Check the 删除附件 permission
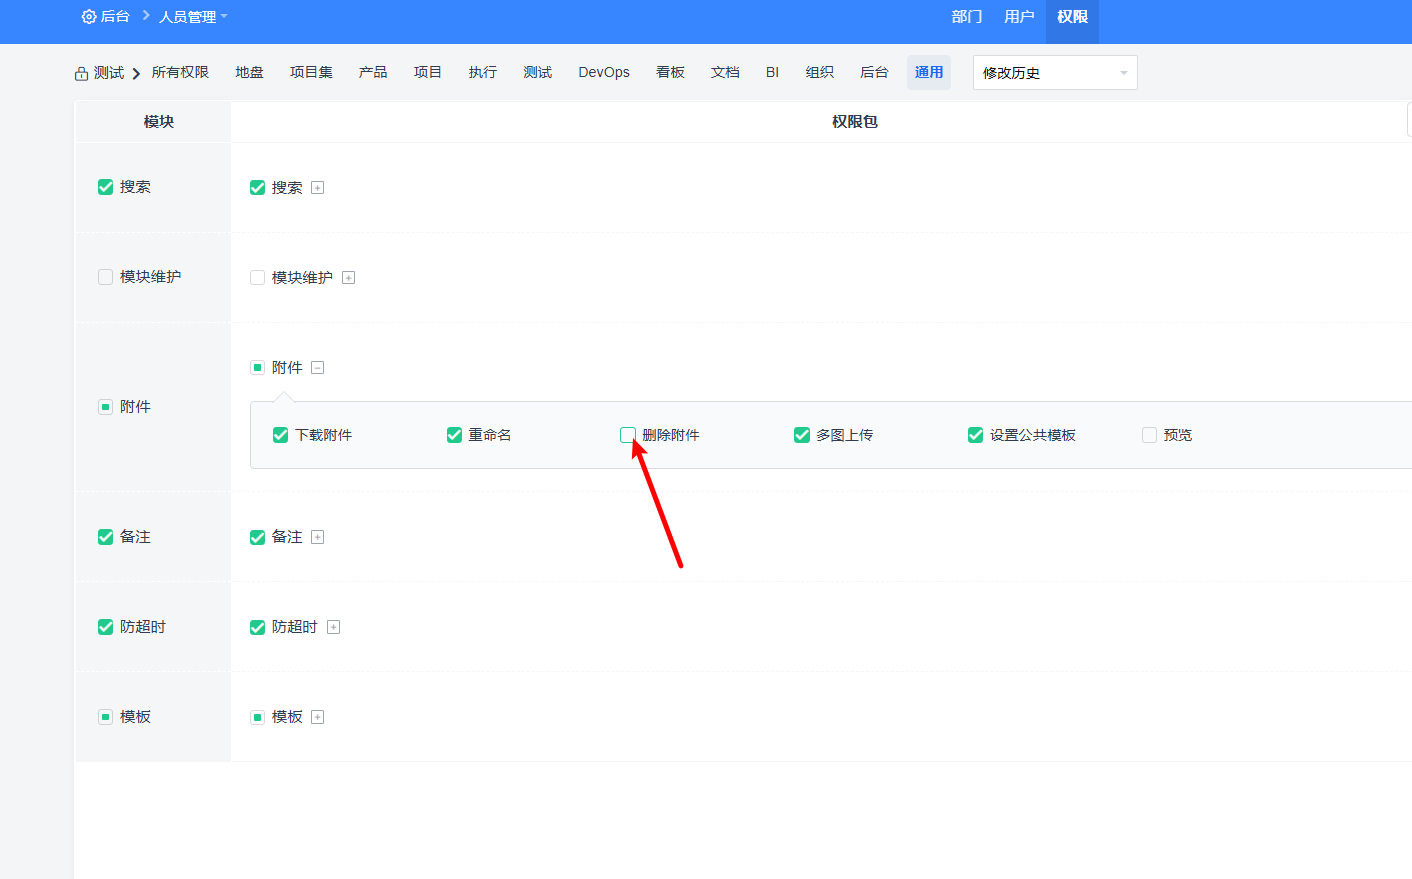 [628, 435]
